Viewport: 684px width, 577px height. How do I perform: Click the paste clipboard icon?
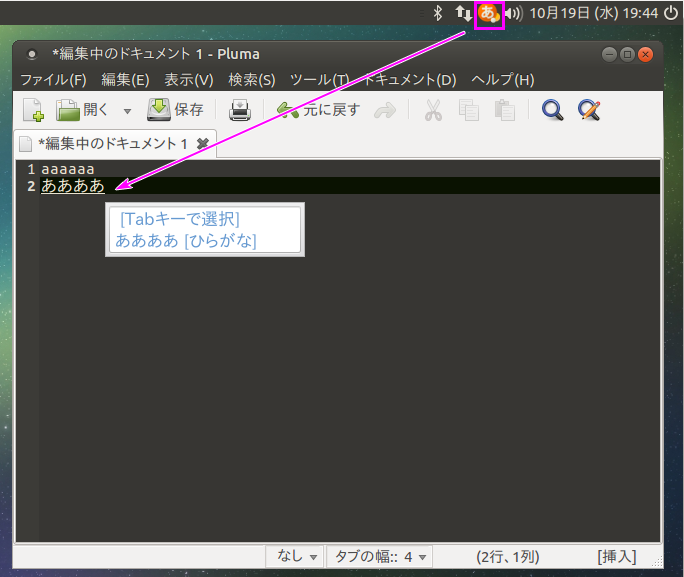coord(505,110)
